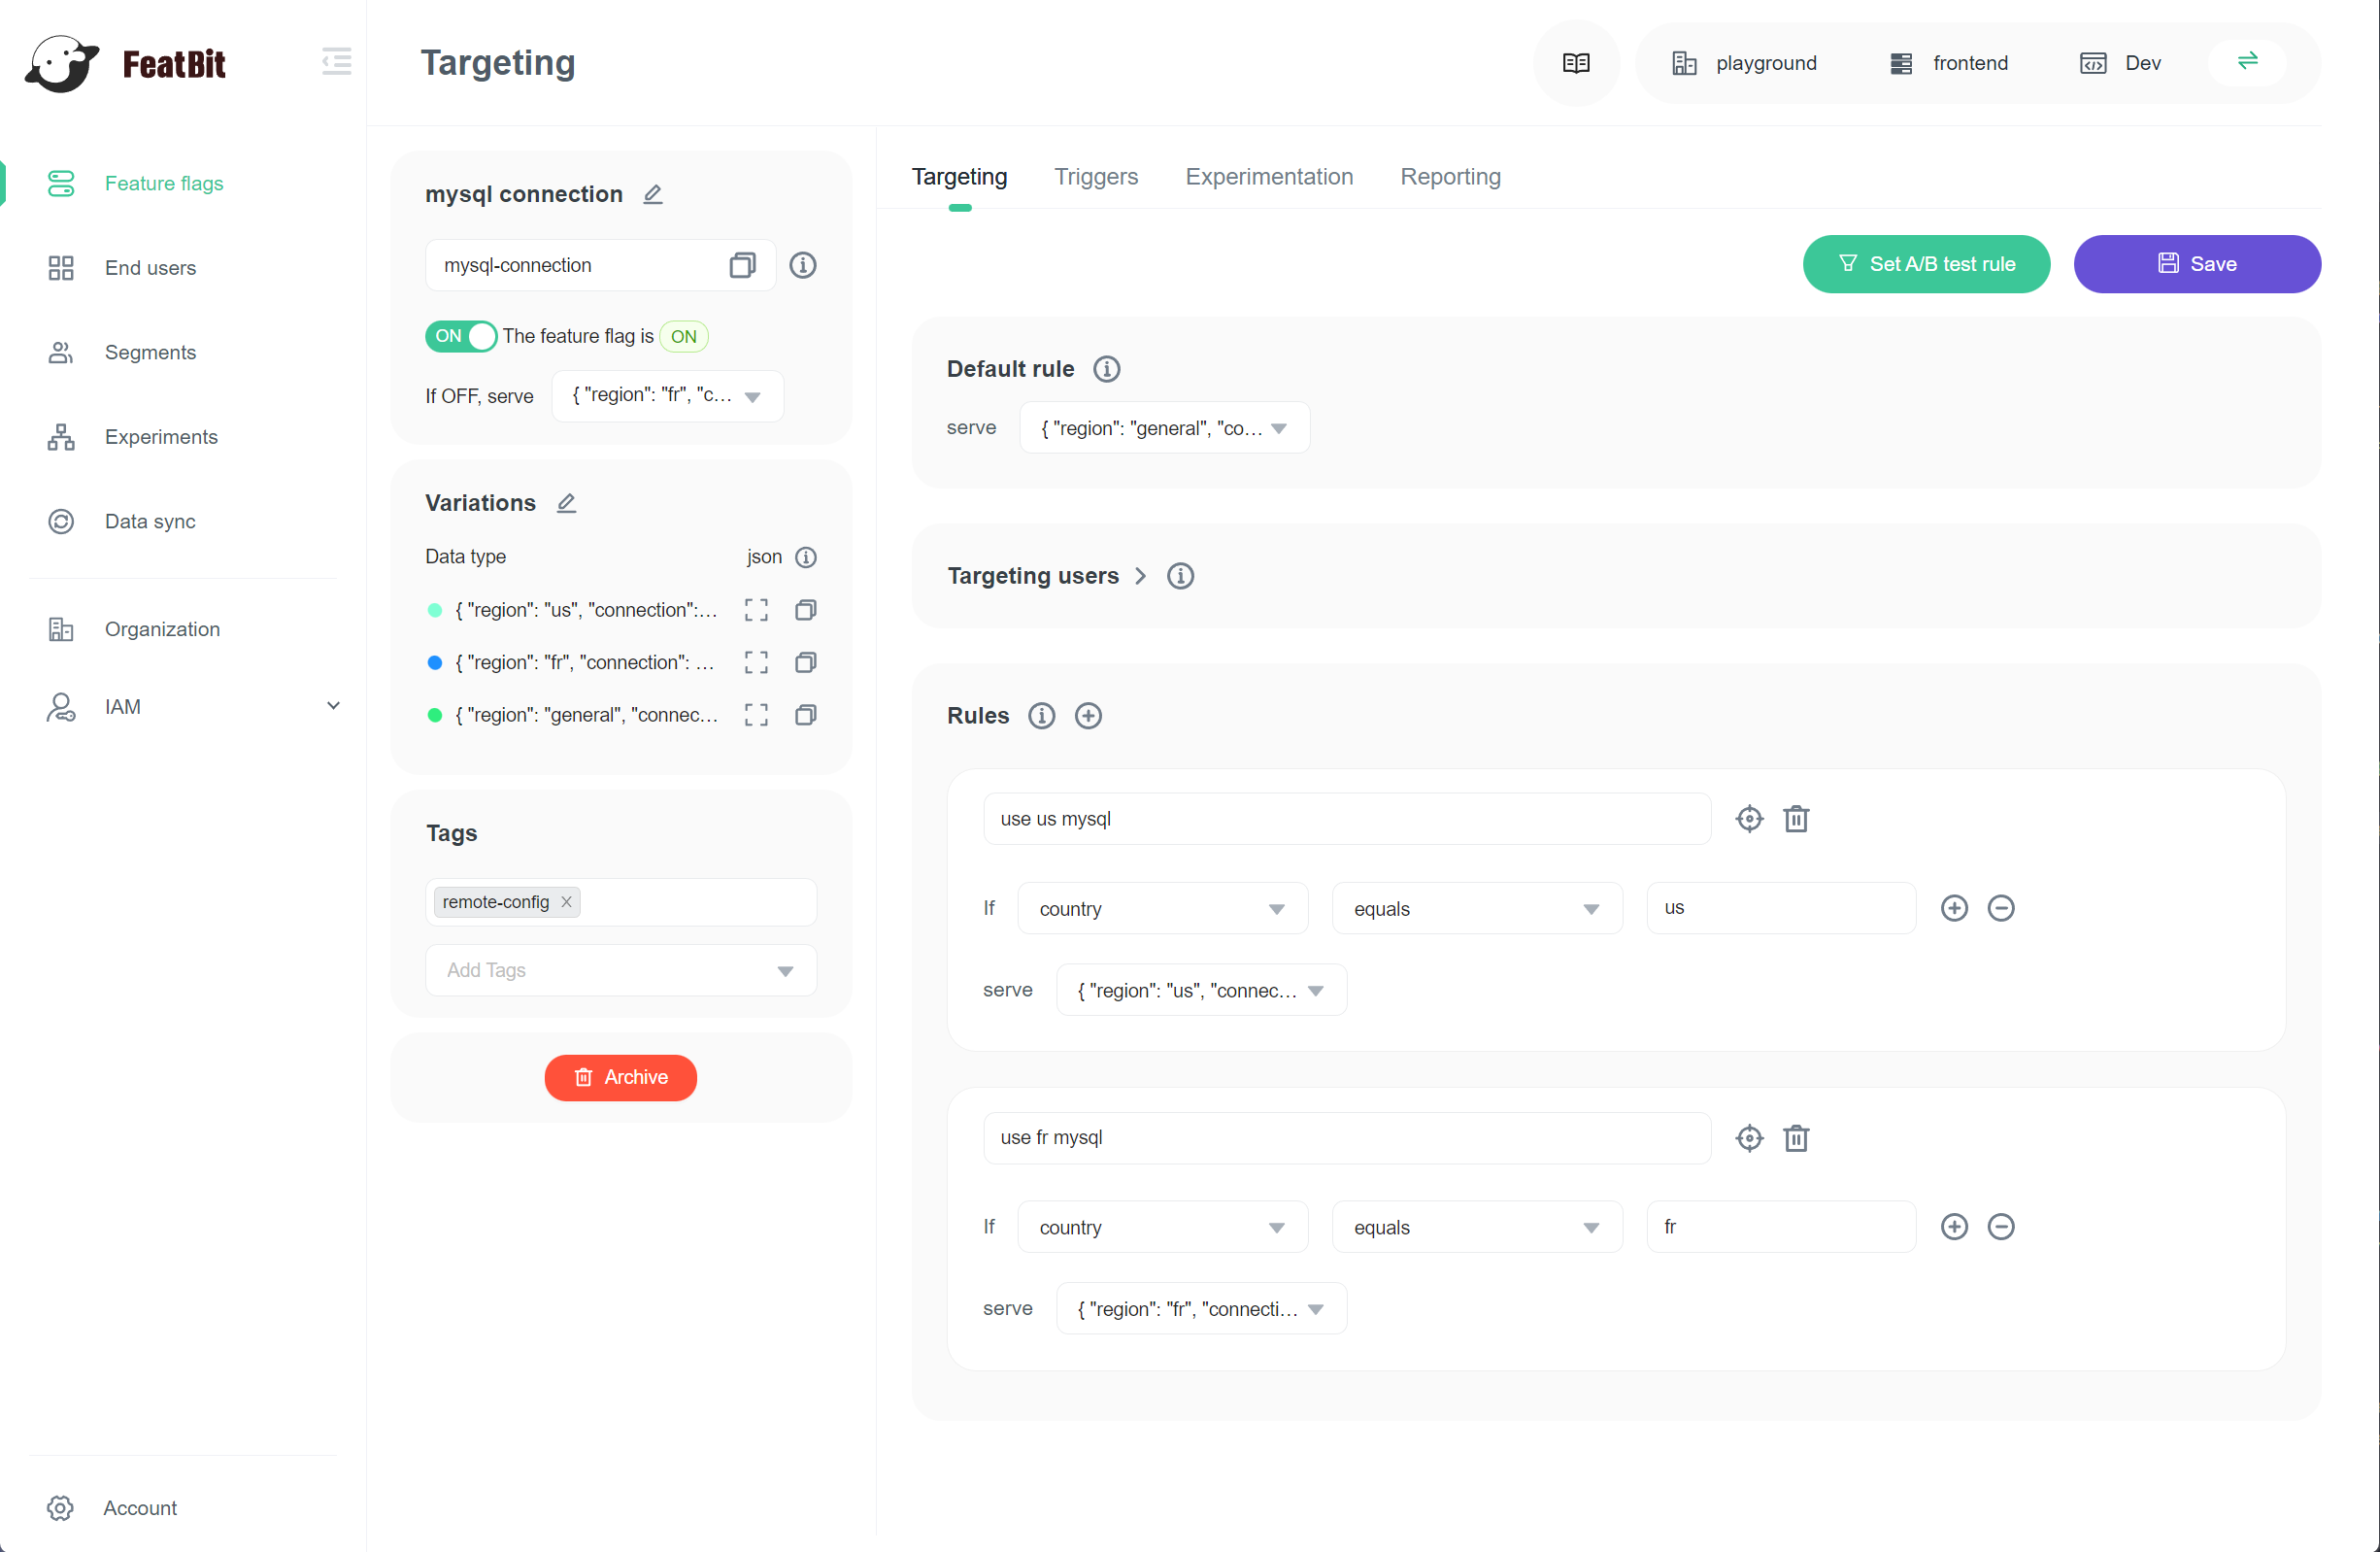
Task: Expand the us region variation fullscreen
Action: pyautogui.click(x=756, y=610)
